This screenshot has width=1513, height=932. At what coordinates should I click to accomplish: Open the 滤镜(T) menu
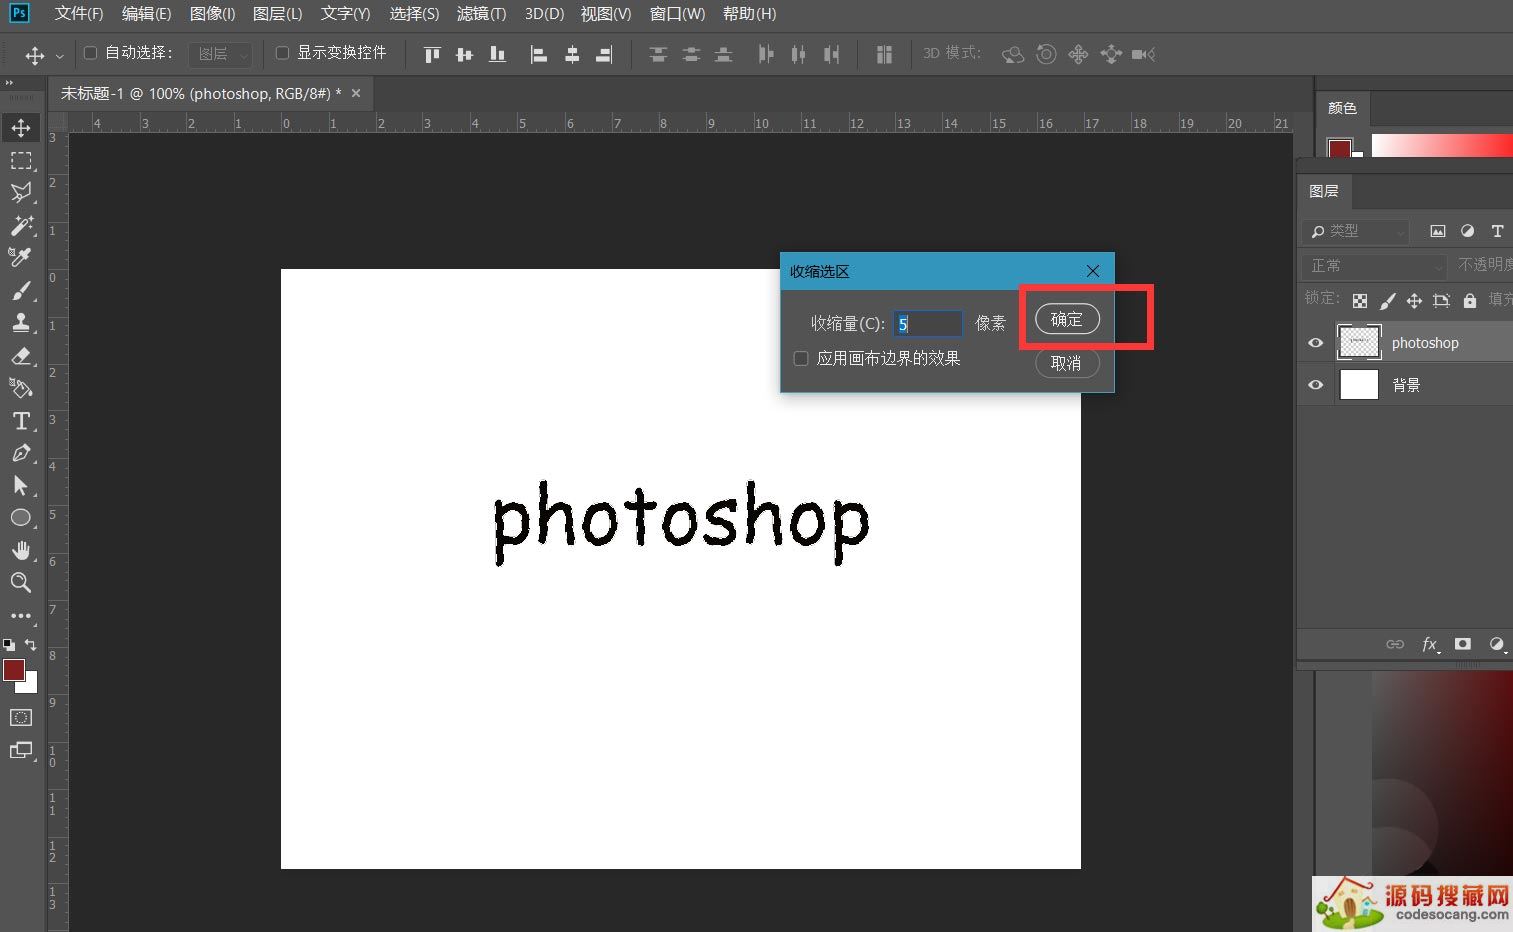click(x=481, y=14)
